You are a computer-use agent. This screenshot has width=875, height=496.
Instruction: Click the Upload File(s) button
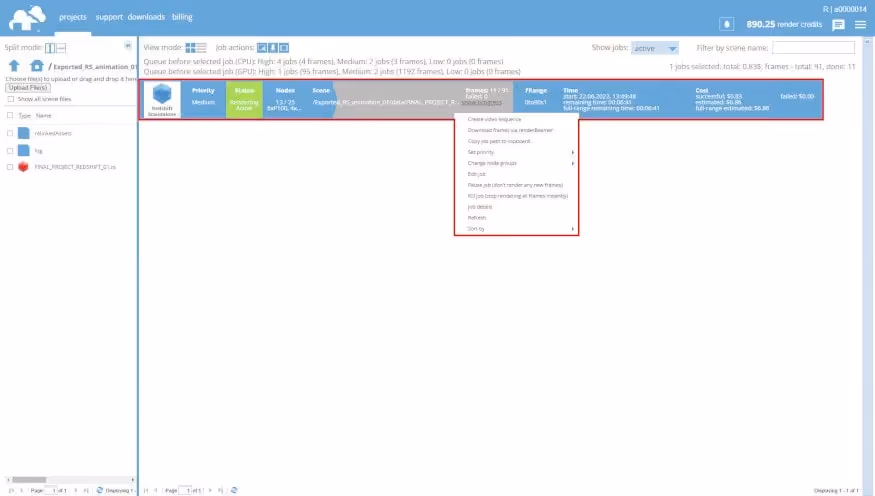28,88
